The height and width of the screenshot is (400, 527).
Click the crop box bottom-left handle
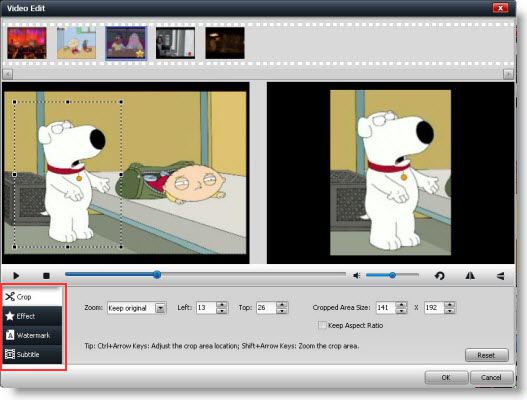14,247
